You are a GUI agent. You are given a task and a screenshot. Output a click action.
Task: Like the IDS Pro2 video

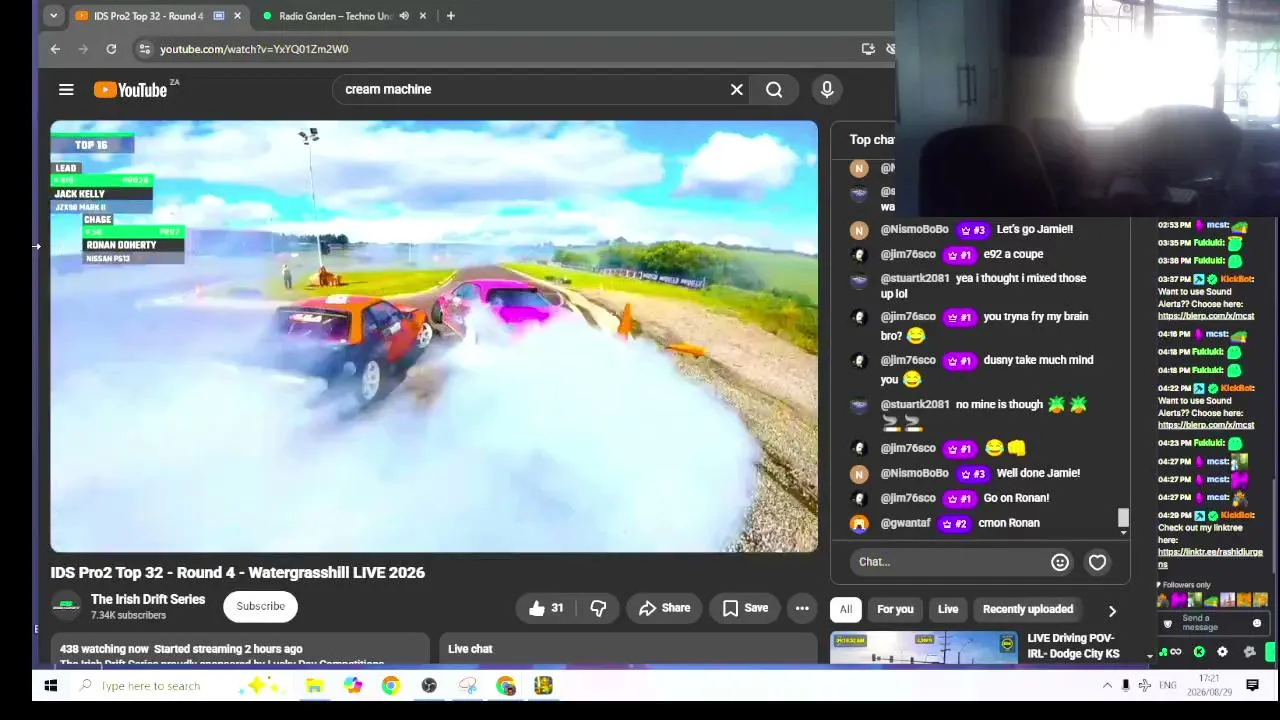546,608
